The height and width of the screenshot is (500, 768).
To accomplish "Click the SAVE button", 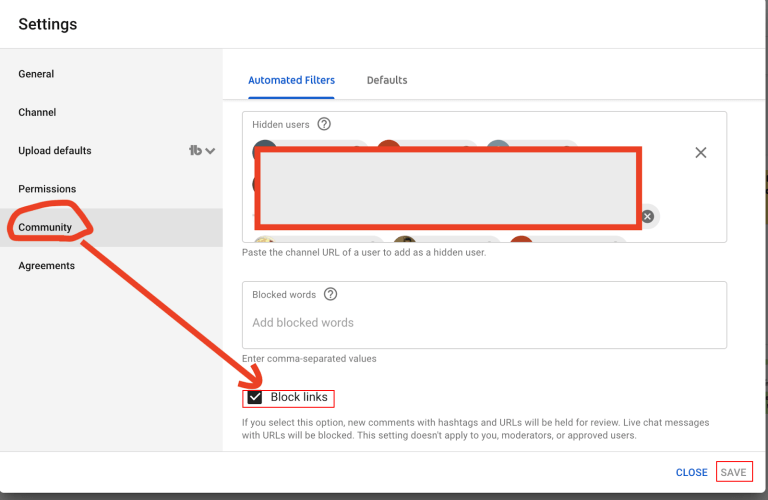I will tap(733, 472).
